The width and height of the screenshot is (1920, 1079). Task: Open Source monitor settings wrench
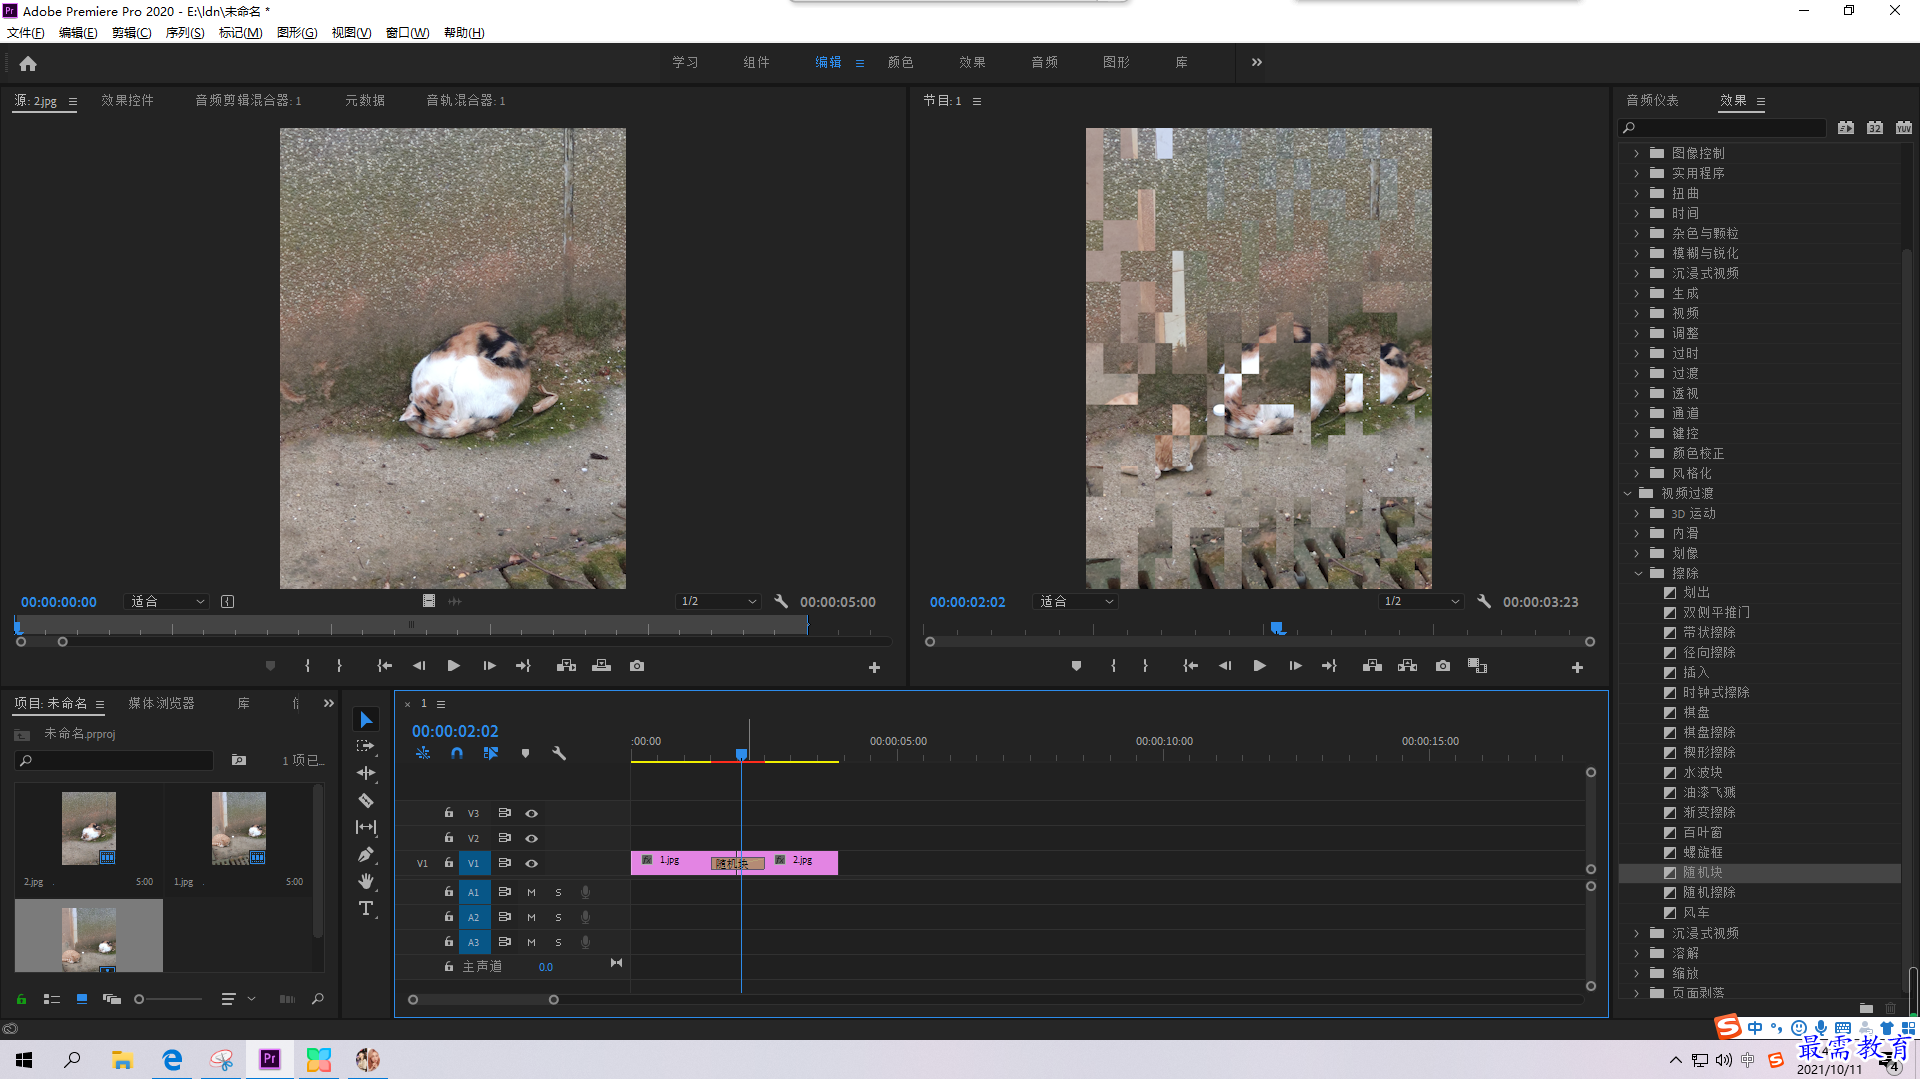tap(781, 602)
